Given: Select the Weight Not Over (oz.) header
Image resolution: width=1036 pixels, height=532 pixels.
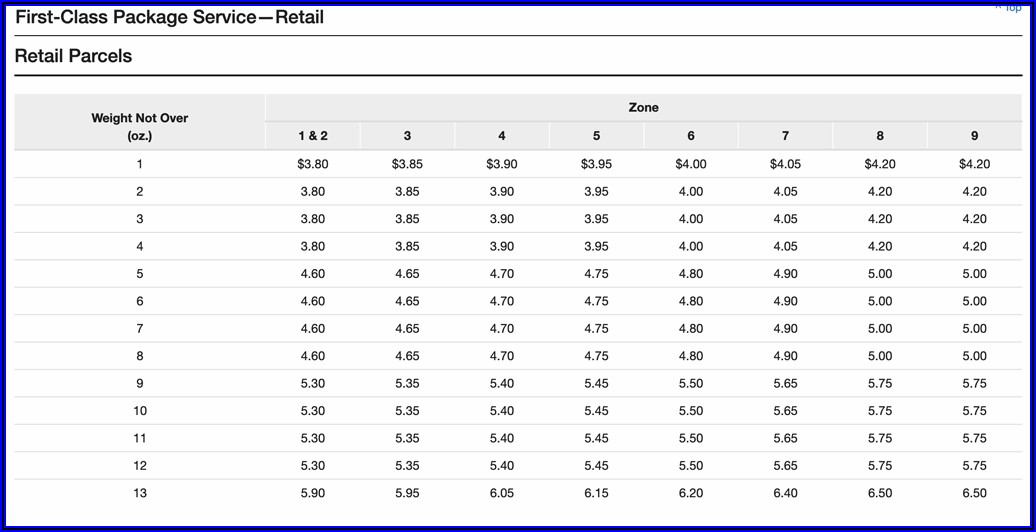Looking at the screenshot, I should coord(139,126).
